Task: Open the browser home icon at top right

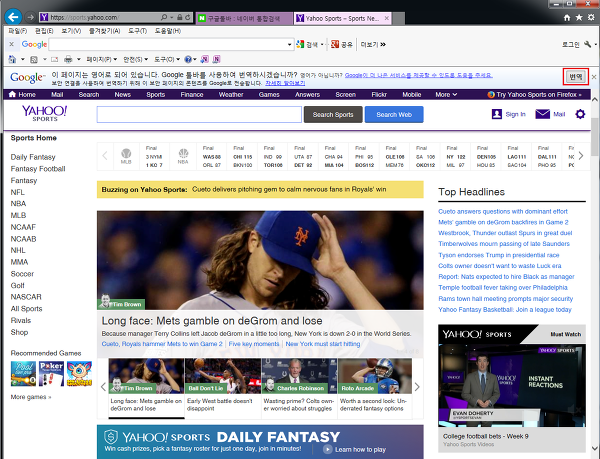Action: coord(567,18)
